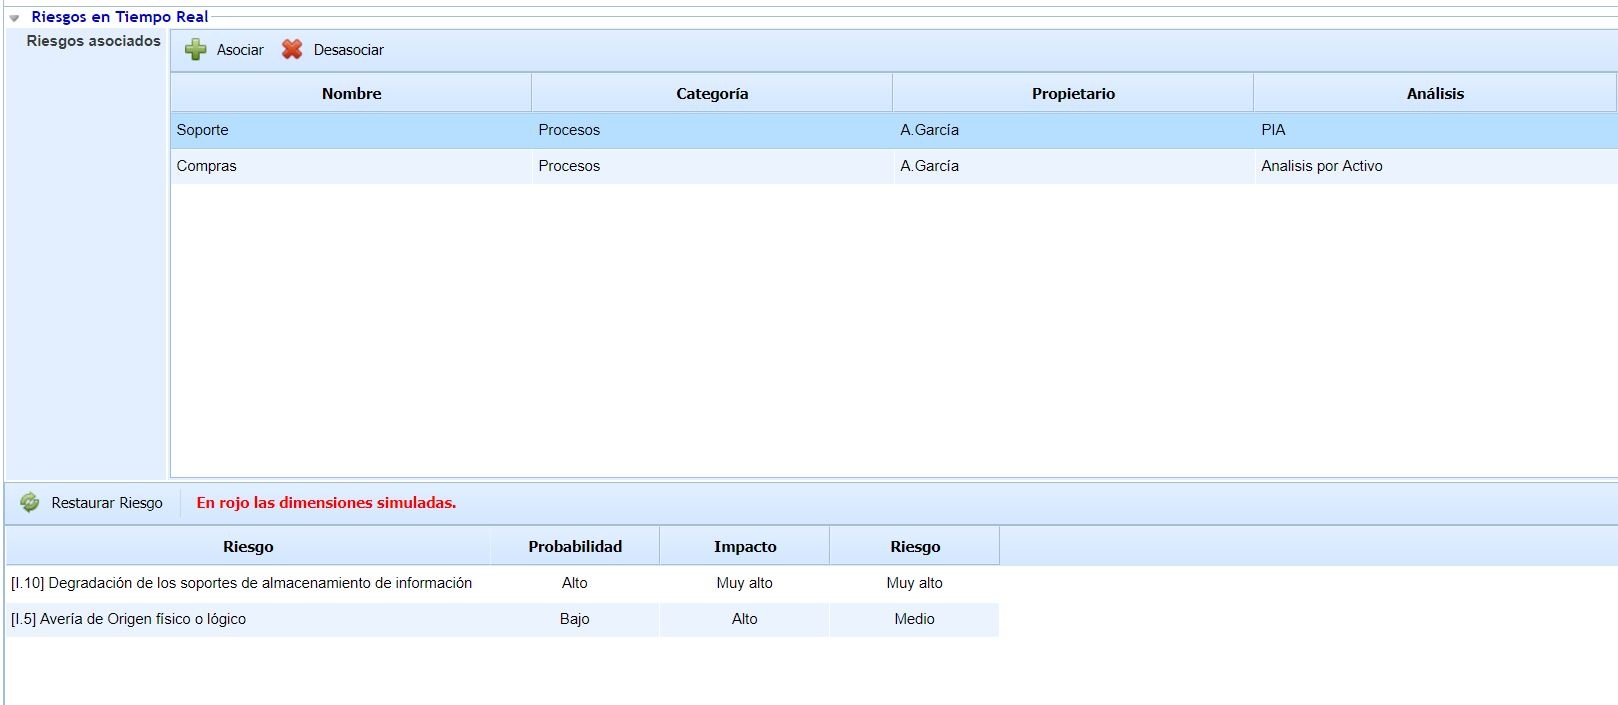Click the red X Desasociar icon
Screen dimensions: 1618x705
coord(292,50)
